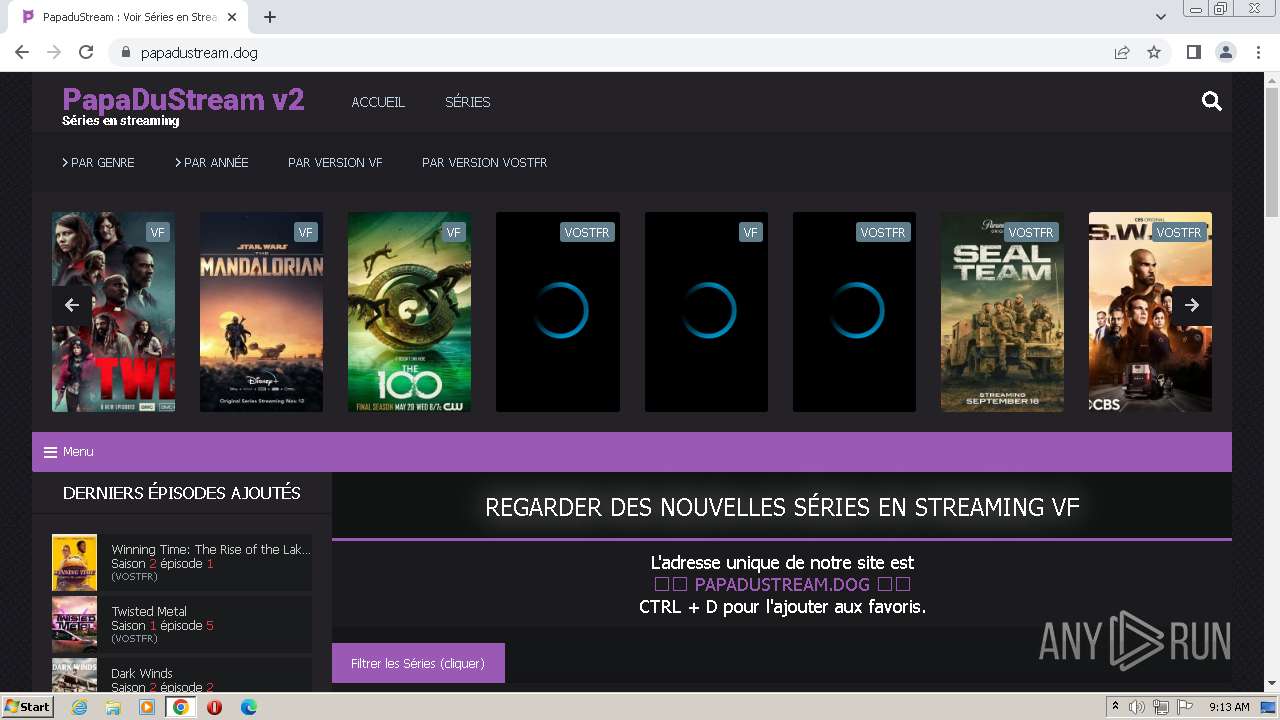Show hidden tray icons arrow

click(1115, 707)
